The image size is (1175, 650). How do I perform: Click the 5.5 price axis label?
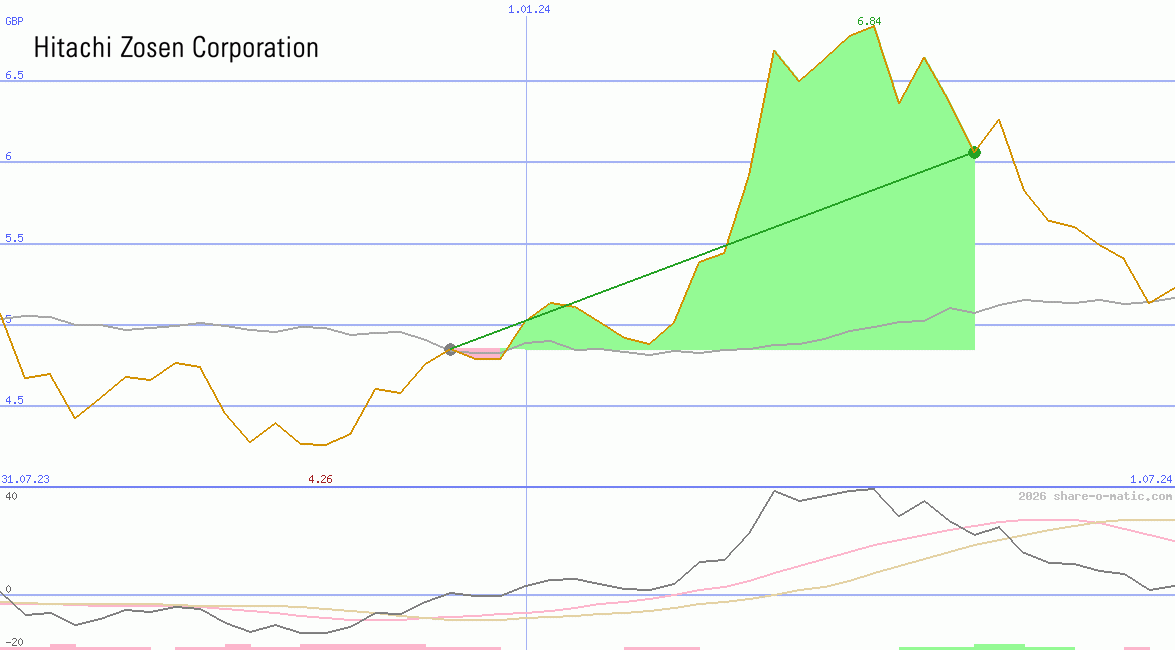coord(14,238)
